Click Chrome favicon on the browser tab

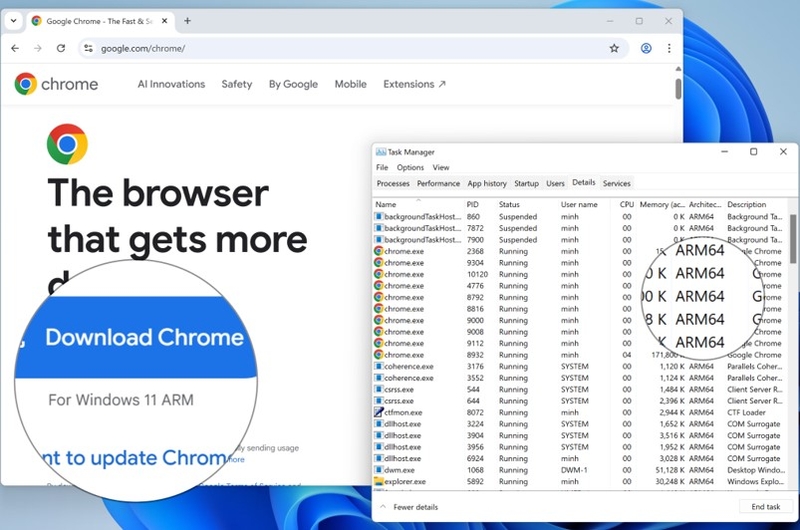point(36,21)
